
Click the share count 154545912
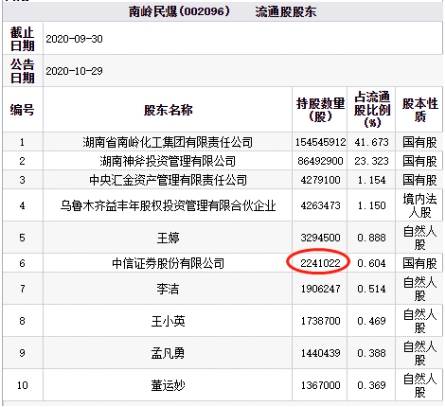pyautogui.click(x=320, y=142)
